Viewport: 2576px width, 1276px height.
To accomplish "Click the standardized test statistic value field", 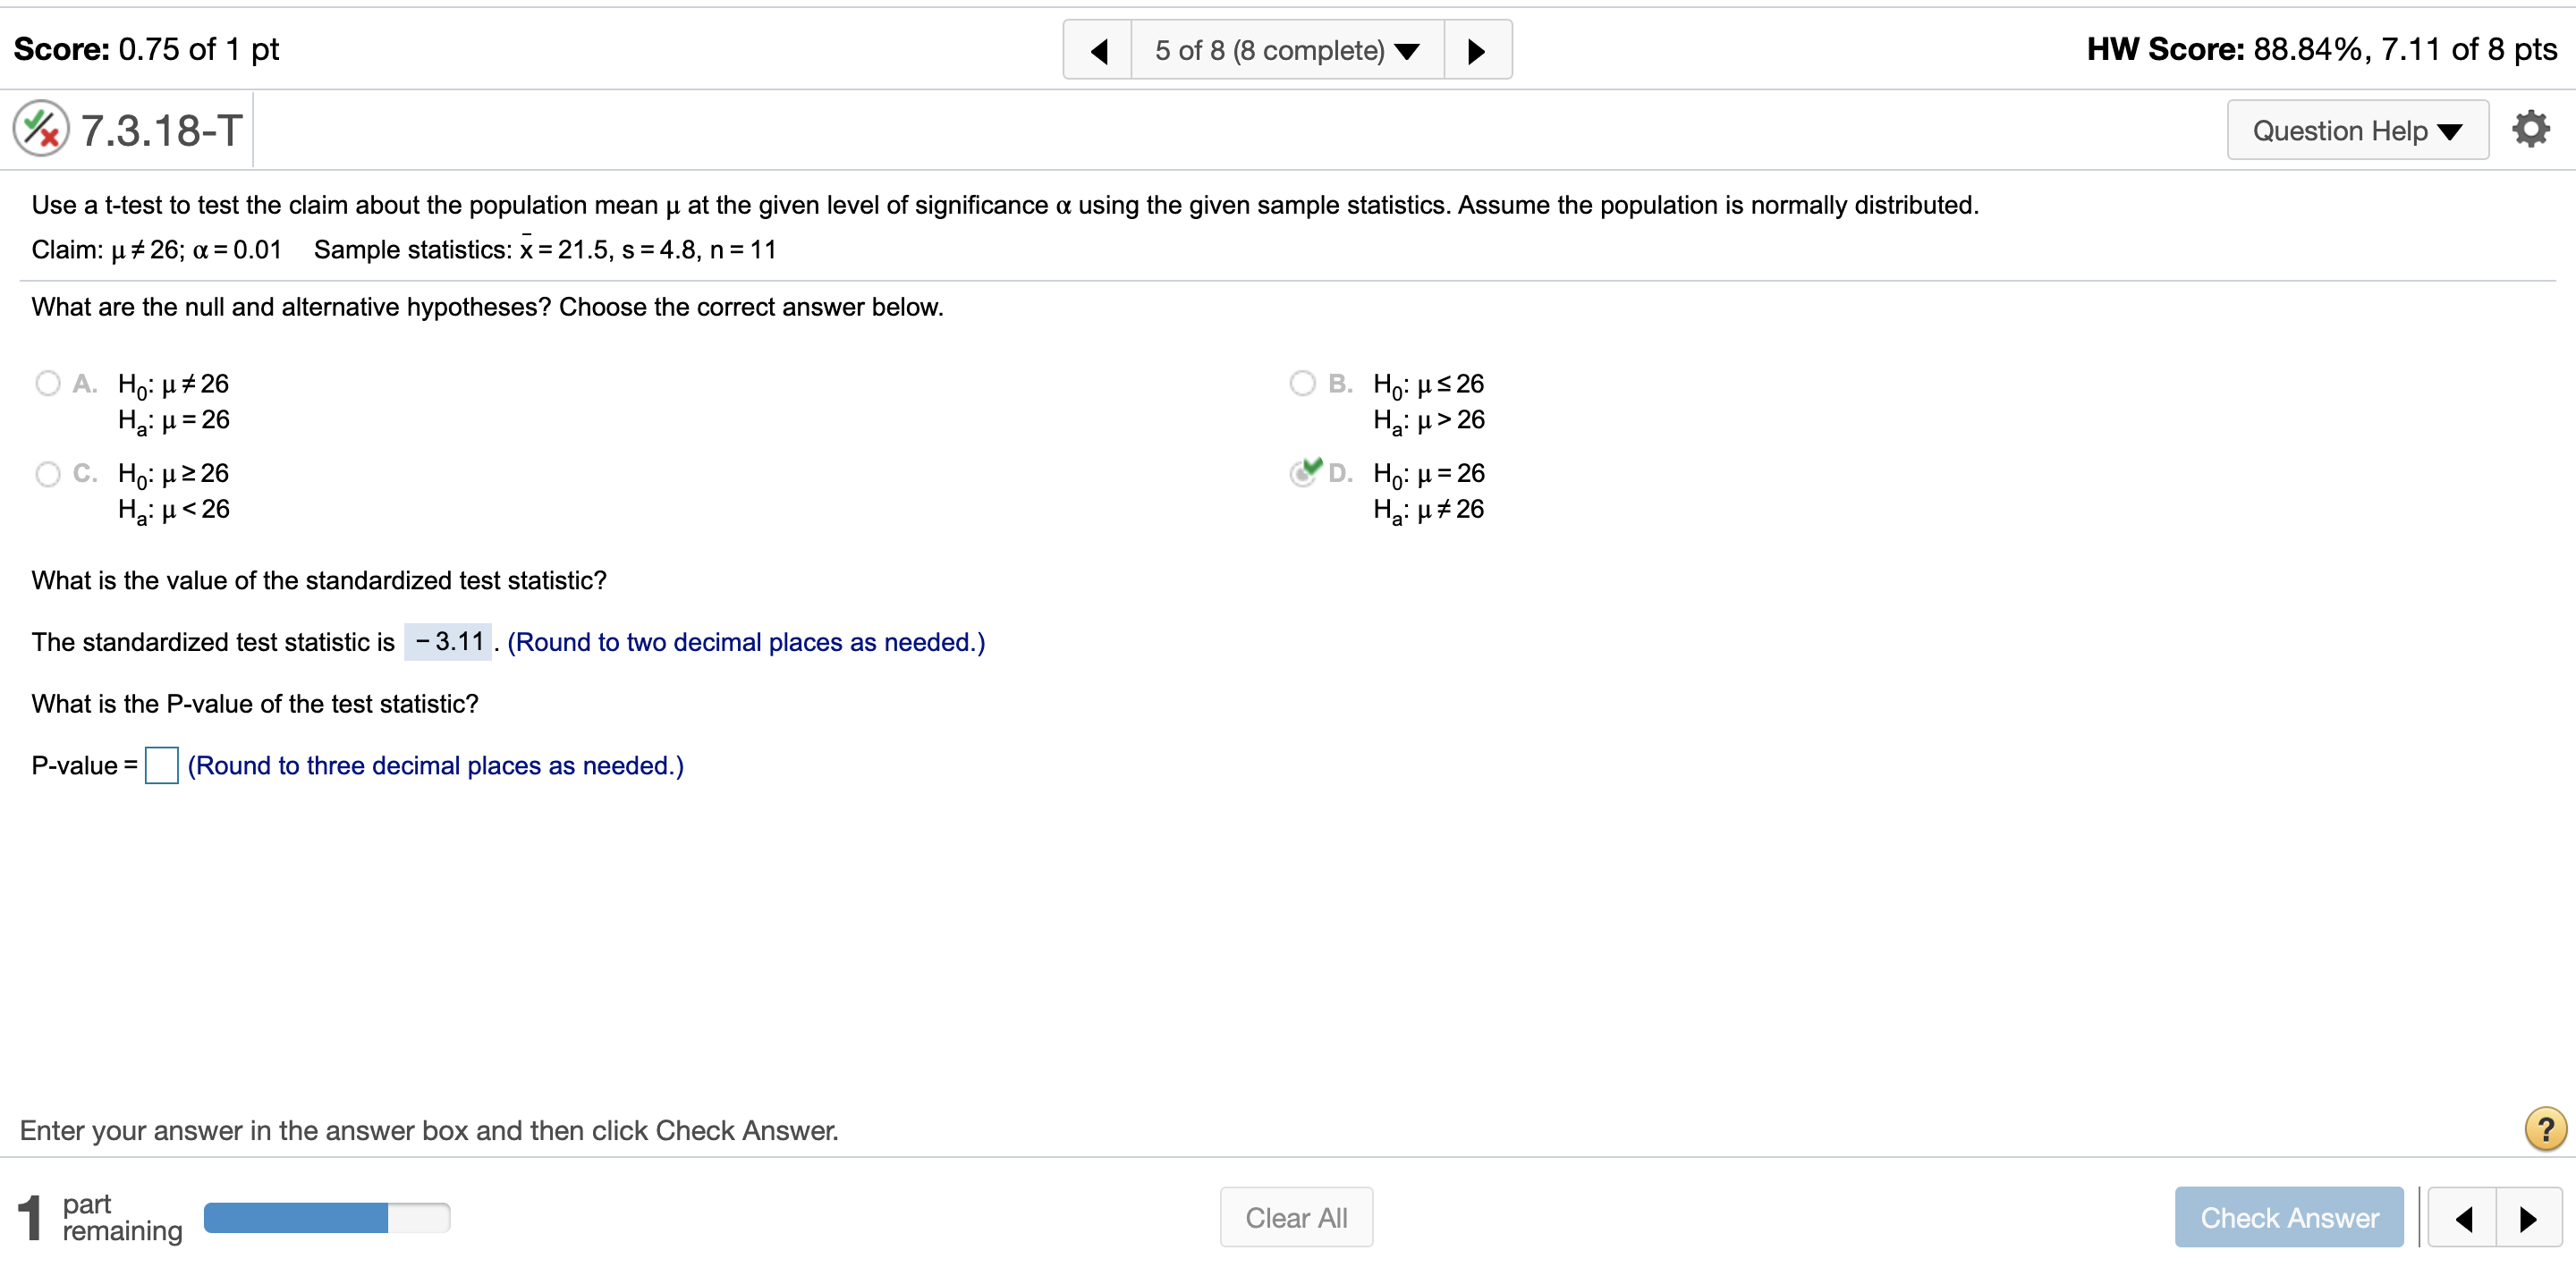I will 448,642.
